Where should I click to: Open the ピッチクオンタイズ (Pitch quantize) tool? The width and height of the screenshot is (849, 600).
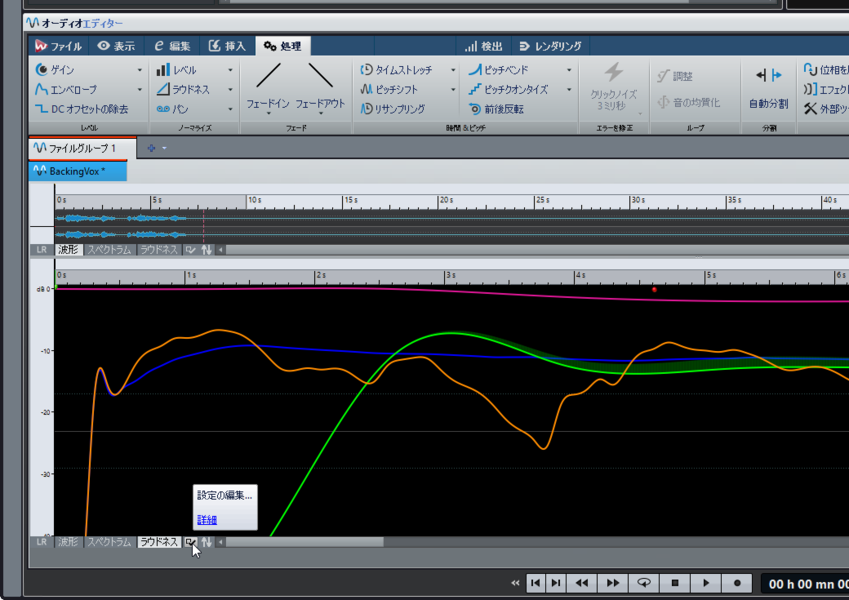508,89
